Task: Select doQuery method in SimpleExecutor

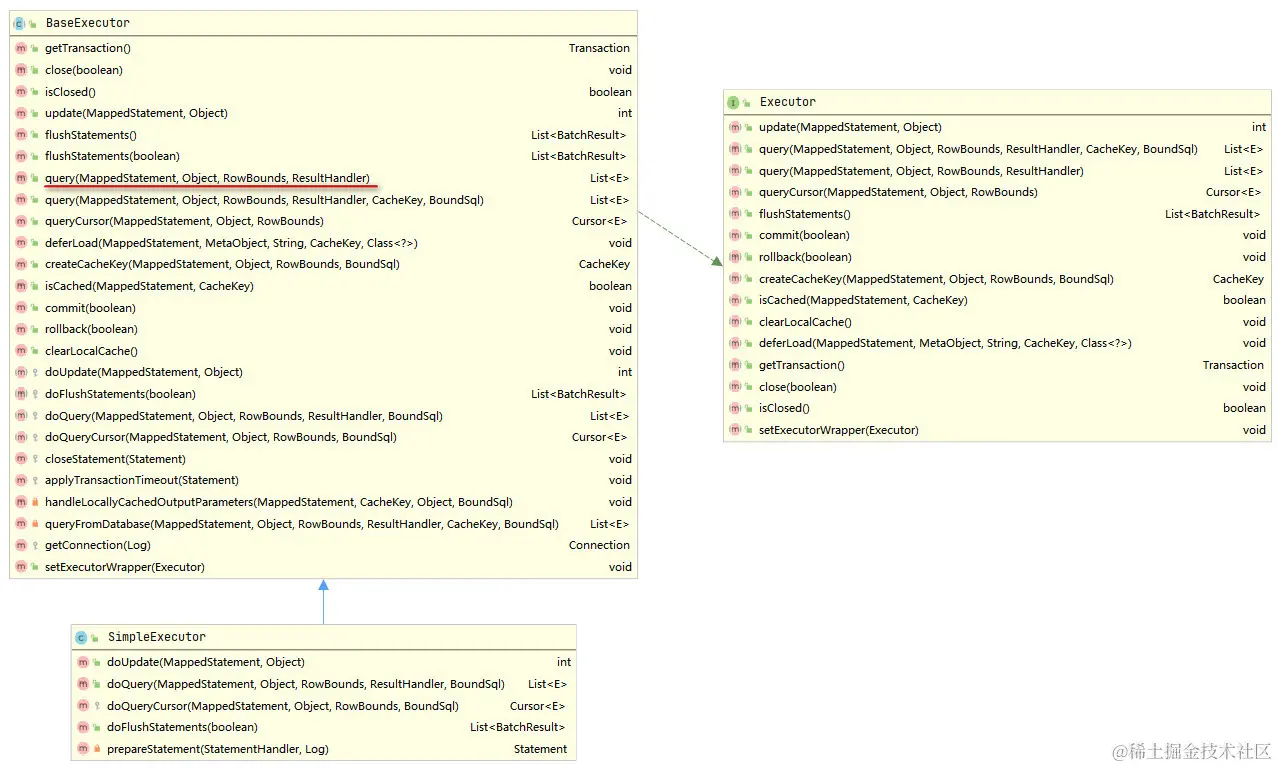Action: click(x=306, y=684)
